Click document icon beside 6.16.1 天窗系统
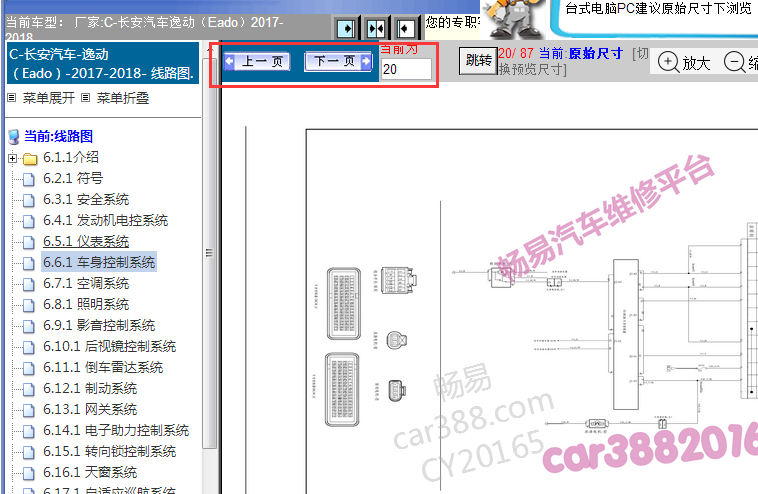Screen dimensions: 758x494 pyautogui.click(x=29, y=473)
